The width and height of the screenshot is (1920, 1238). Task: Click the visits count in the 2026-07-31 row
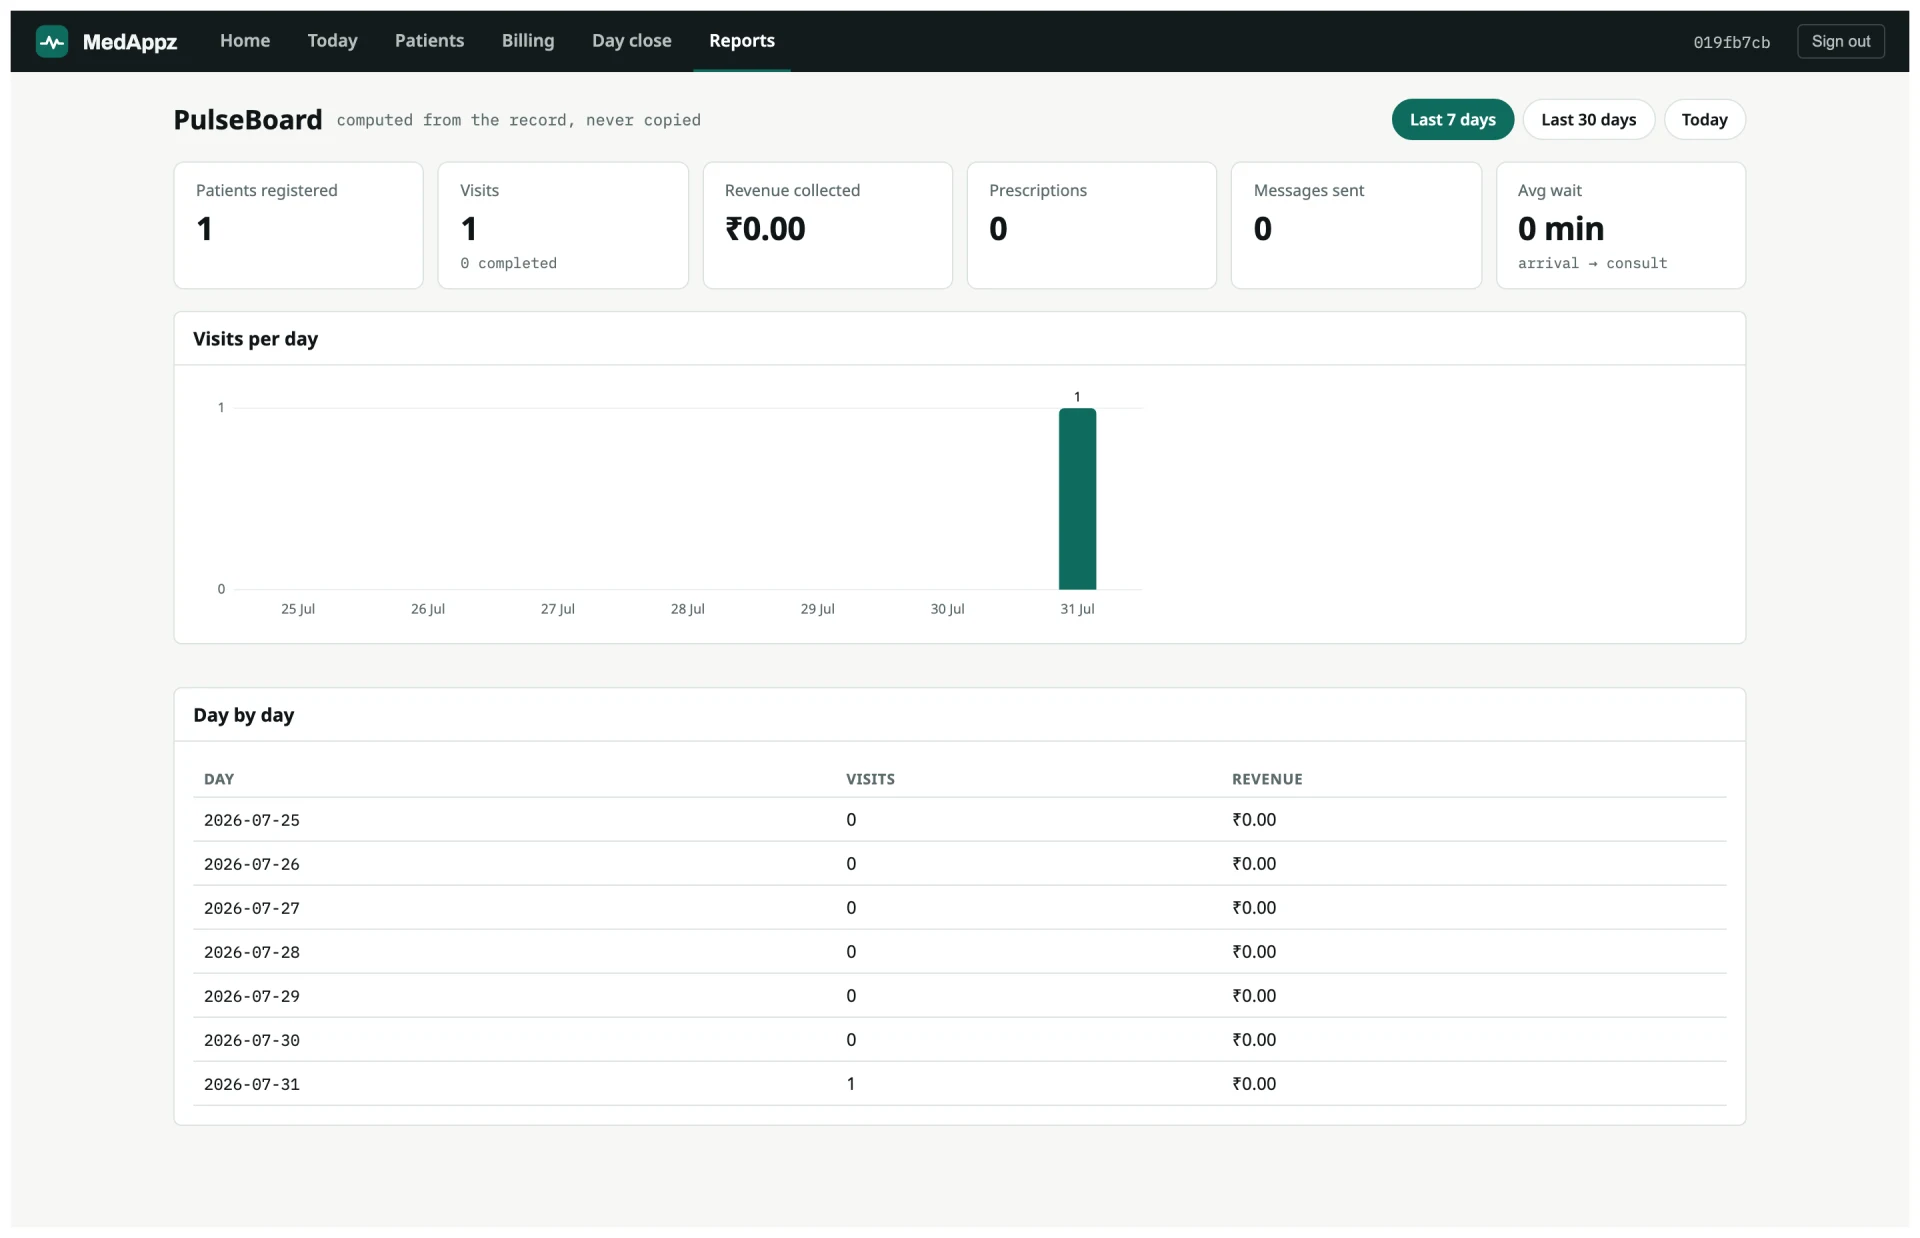(x=851, y=1084)
